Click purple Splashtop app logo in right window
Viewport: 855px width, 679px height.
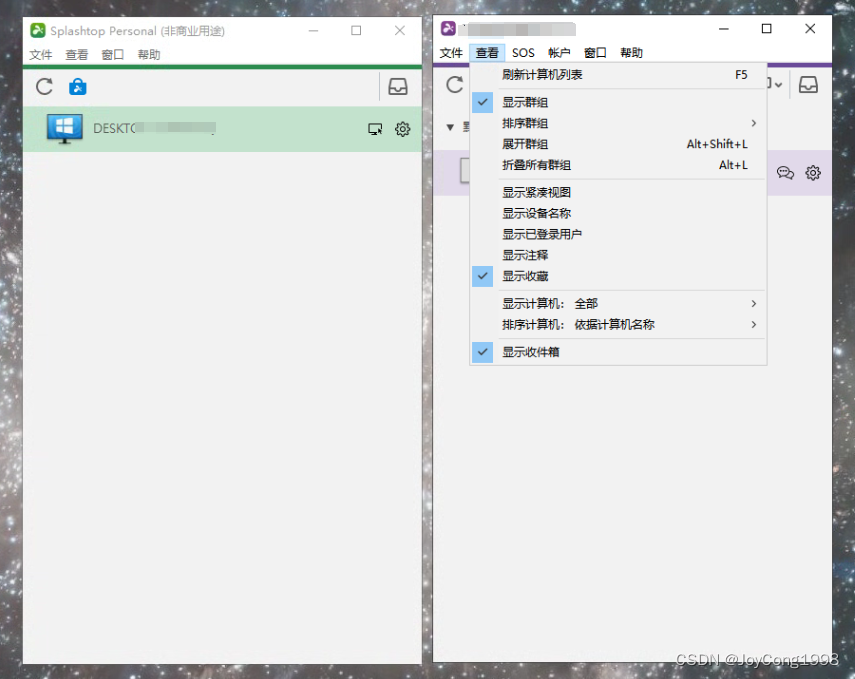448,28
